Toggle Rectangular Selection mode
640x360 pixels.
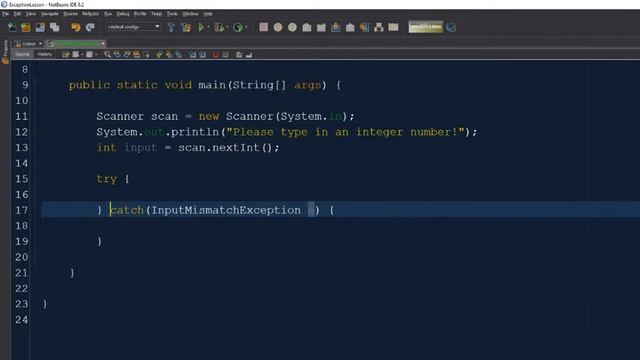click(x=146, y=54)
